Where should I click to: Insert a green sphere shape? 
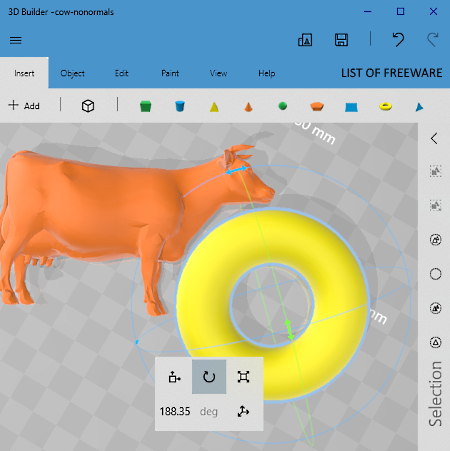[283, 106]
